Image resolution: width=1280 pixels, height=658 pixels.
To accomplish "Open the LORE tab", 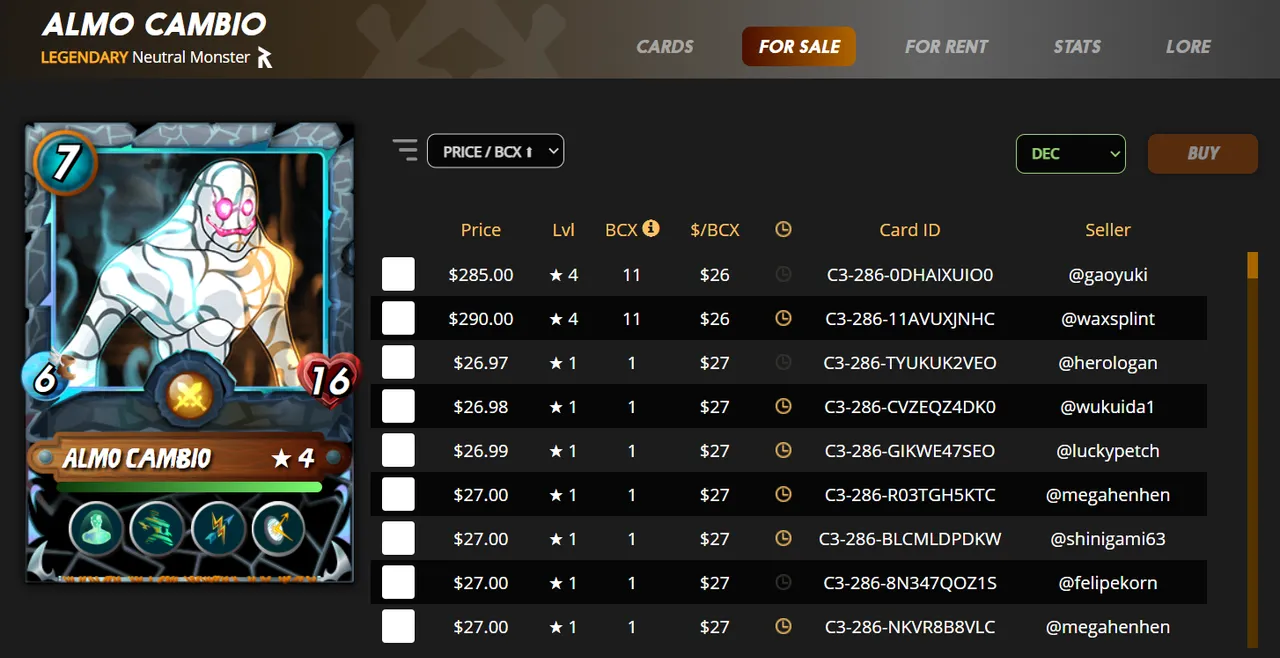I will pos(1188,46).
